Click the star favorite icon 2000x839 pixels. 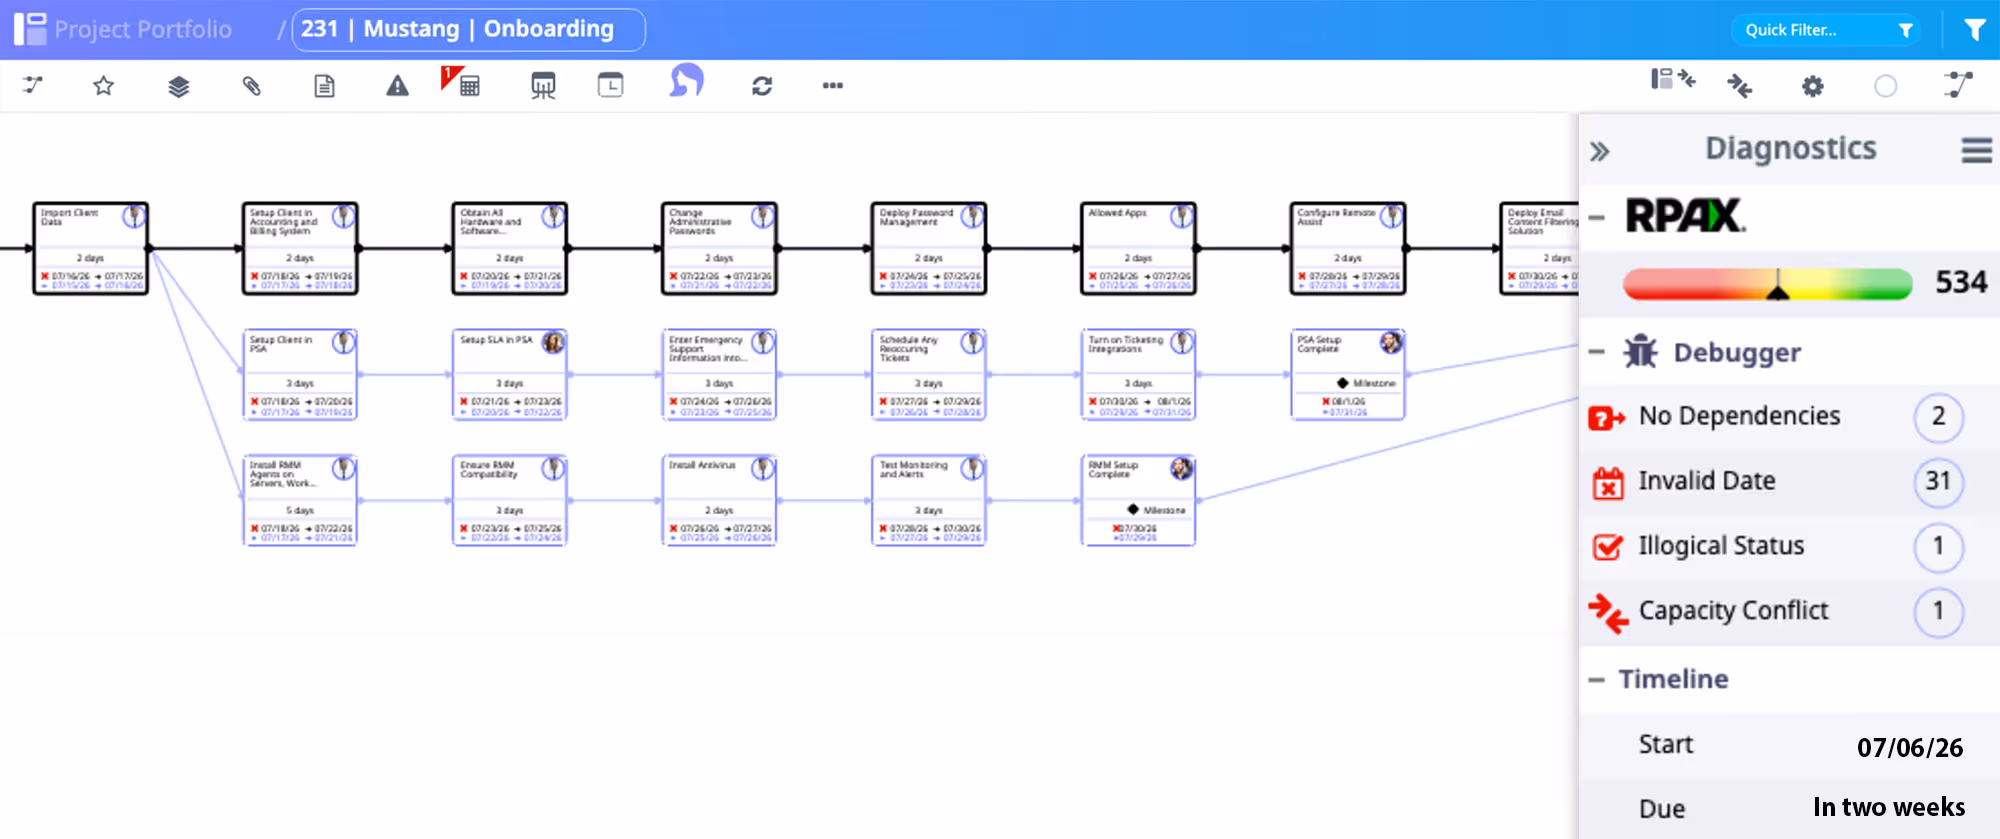(x=103, y=86)
